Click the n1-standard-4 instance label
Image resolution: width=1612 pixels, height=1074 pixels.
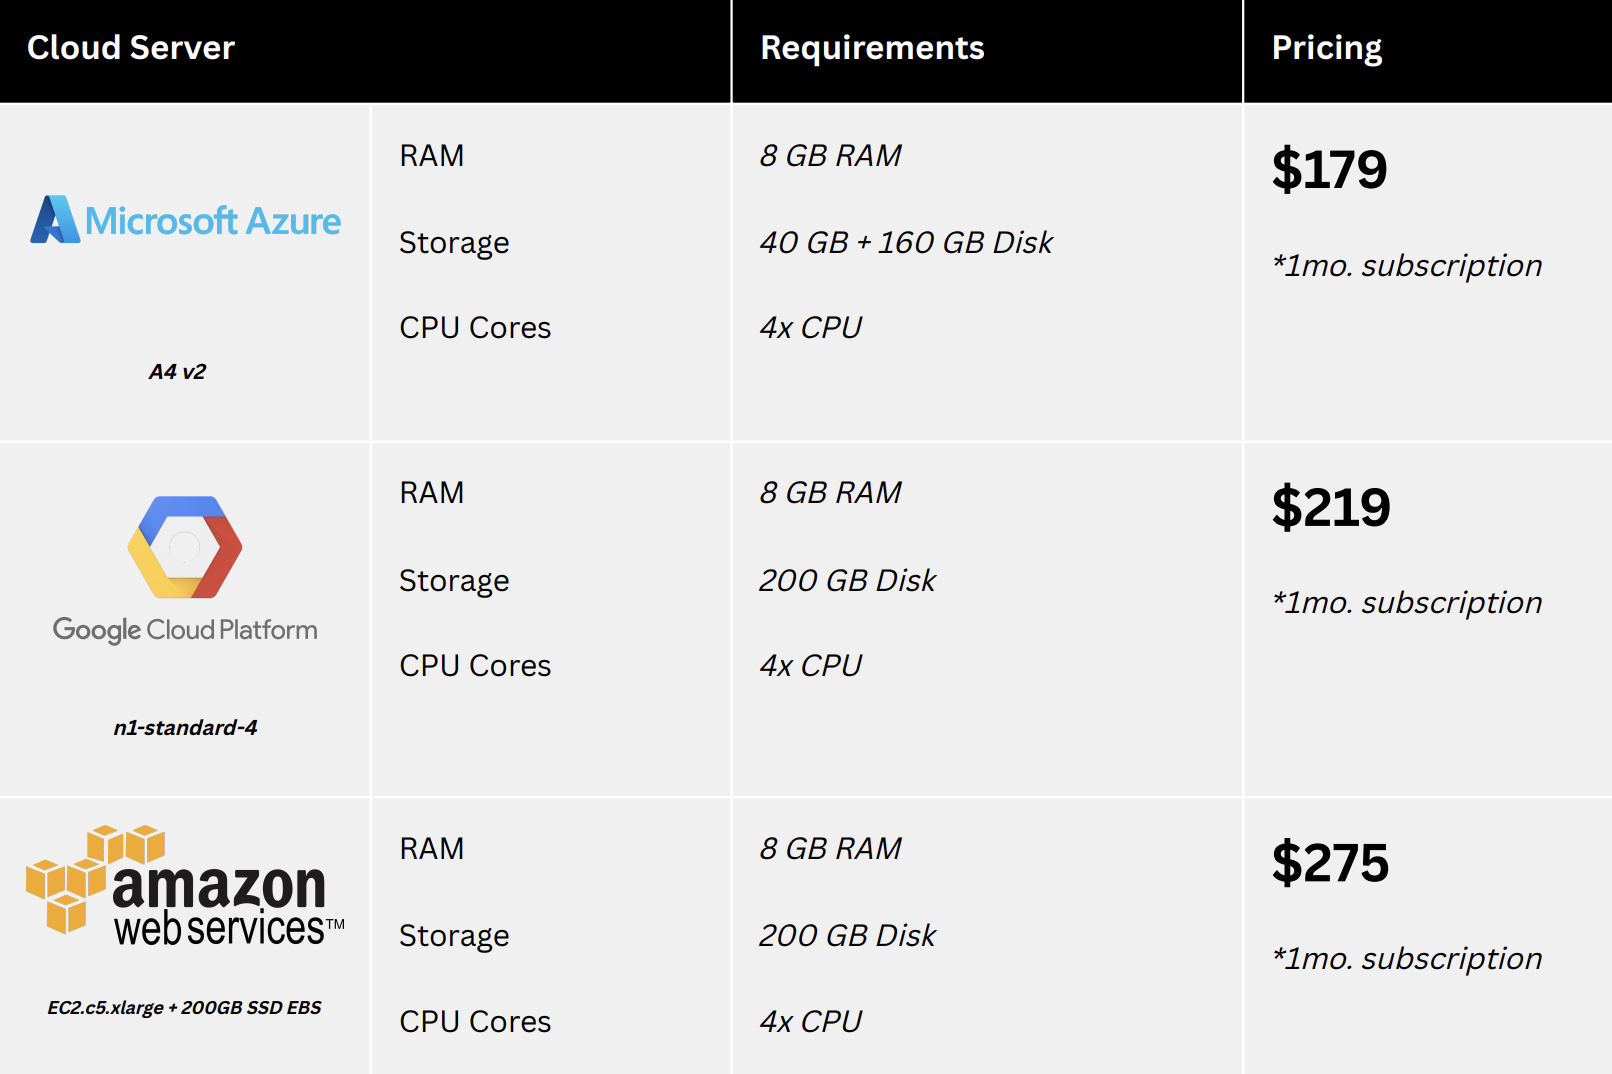click(x=185, y=728)
